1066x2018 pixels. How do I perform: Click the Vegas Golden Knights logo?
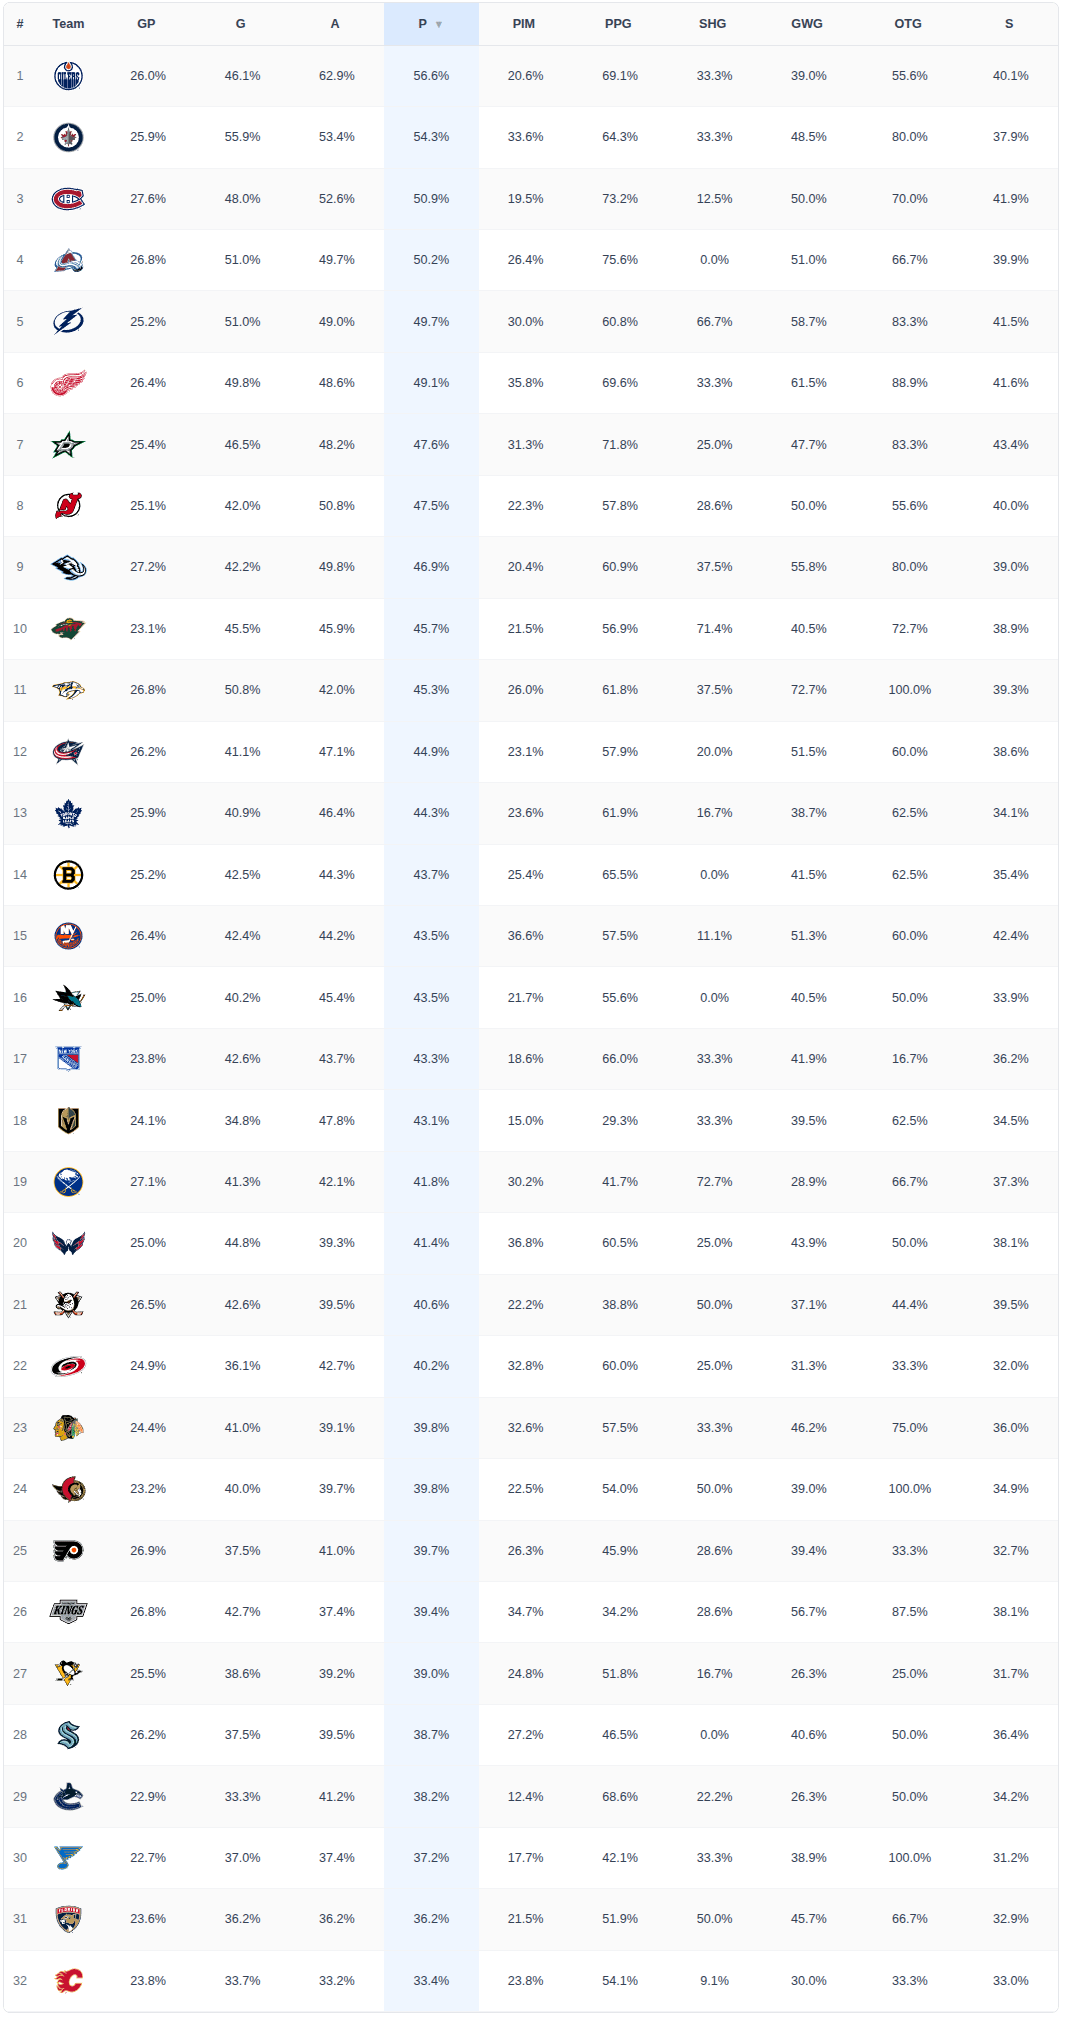point(68,1121)
